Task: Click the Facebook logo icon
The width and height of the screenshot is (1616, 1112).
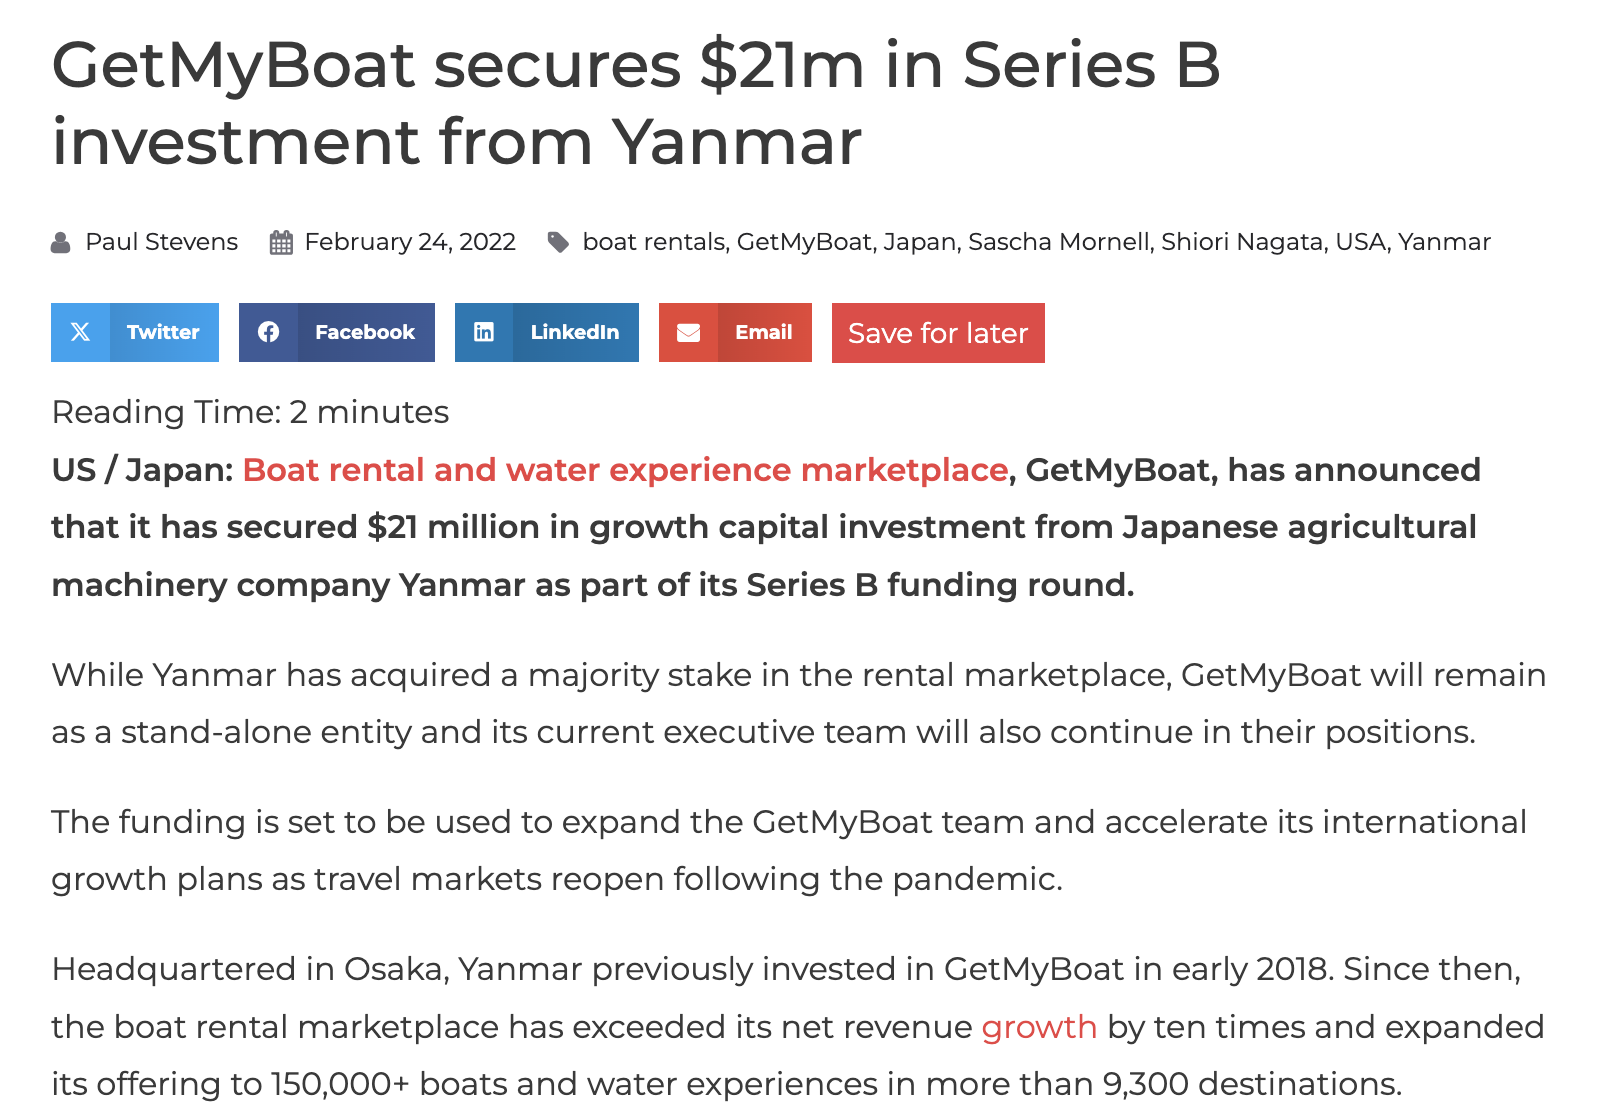Action: click(x=268, y=332)
